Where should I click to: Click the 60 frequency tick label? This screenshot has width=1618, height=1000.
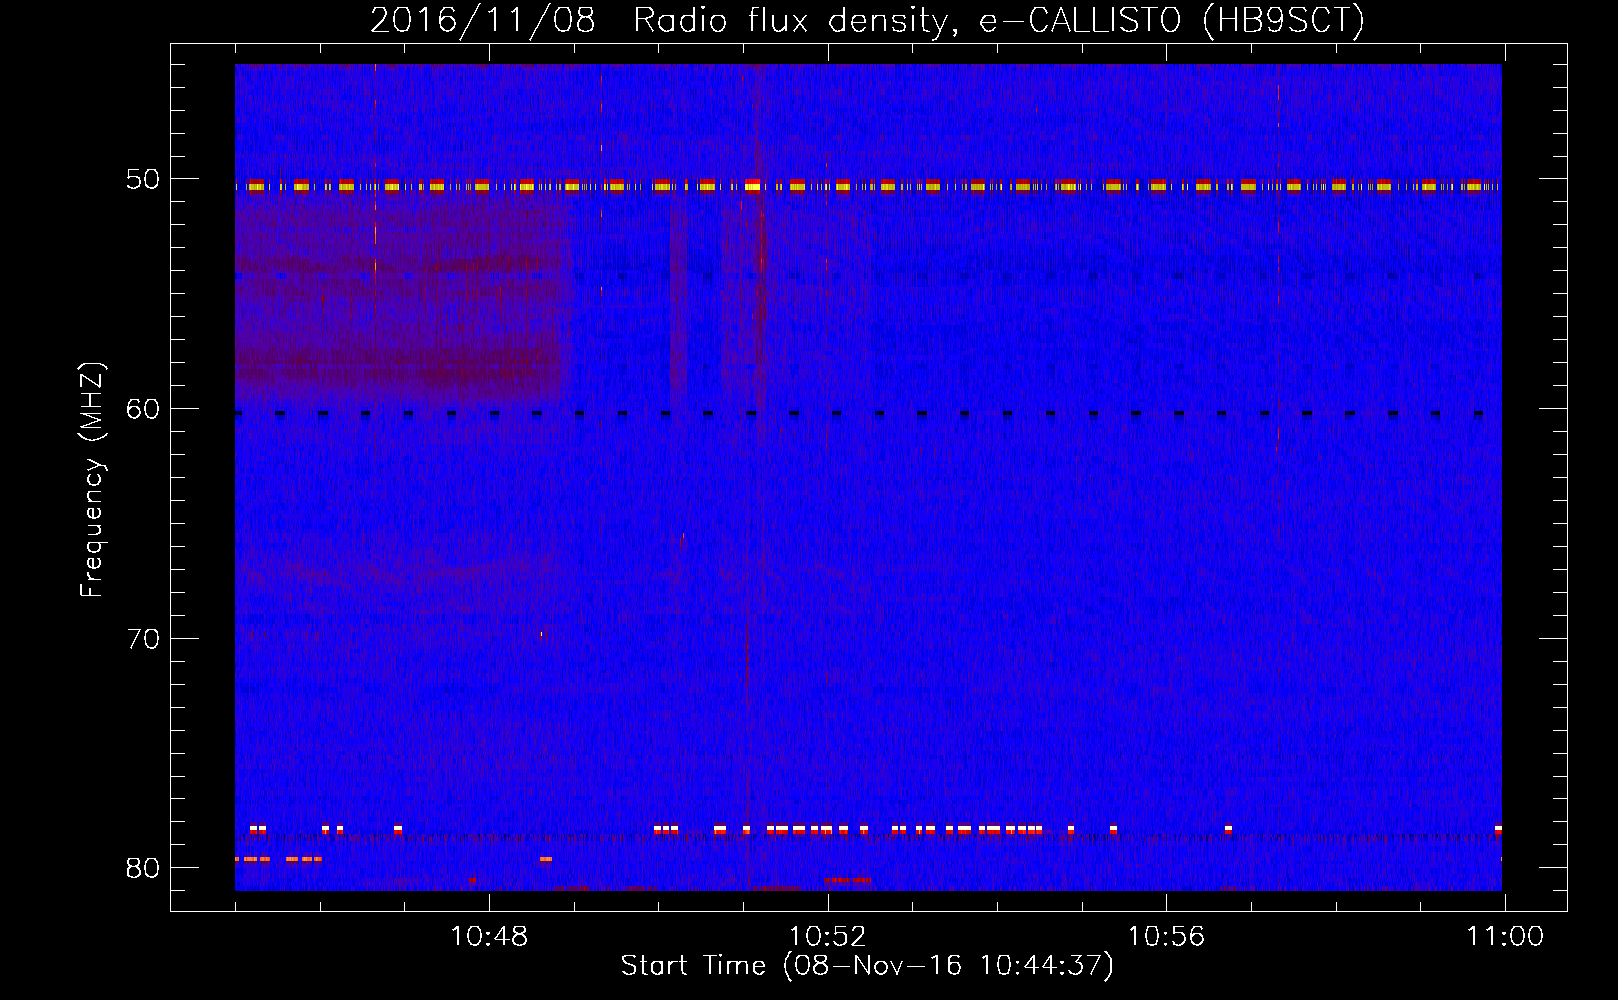[x=142, y=409]
